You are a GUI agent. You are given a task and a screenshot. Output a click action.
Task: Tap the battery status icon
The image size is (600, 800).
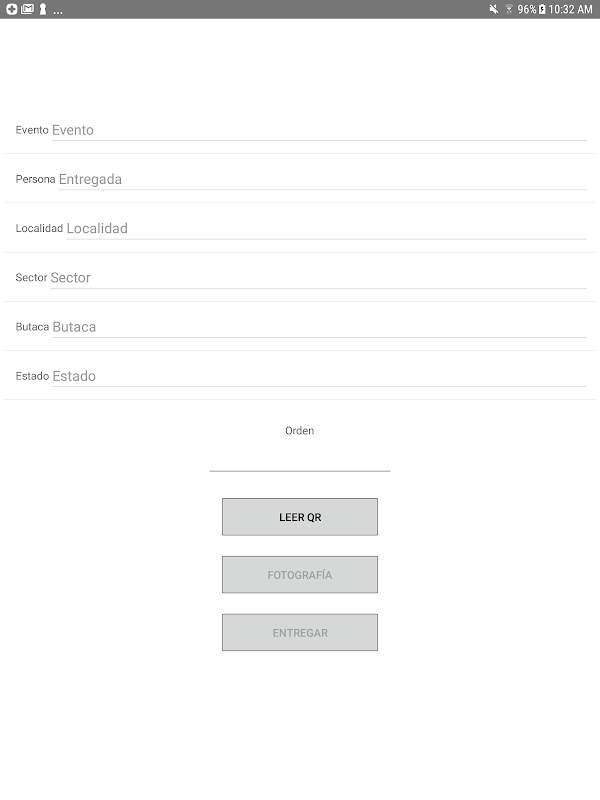(x=542, y=9)
